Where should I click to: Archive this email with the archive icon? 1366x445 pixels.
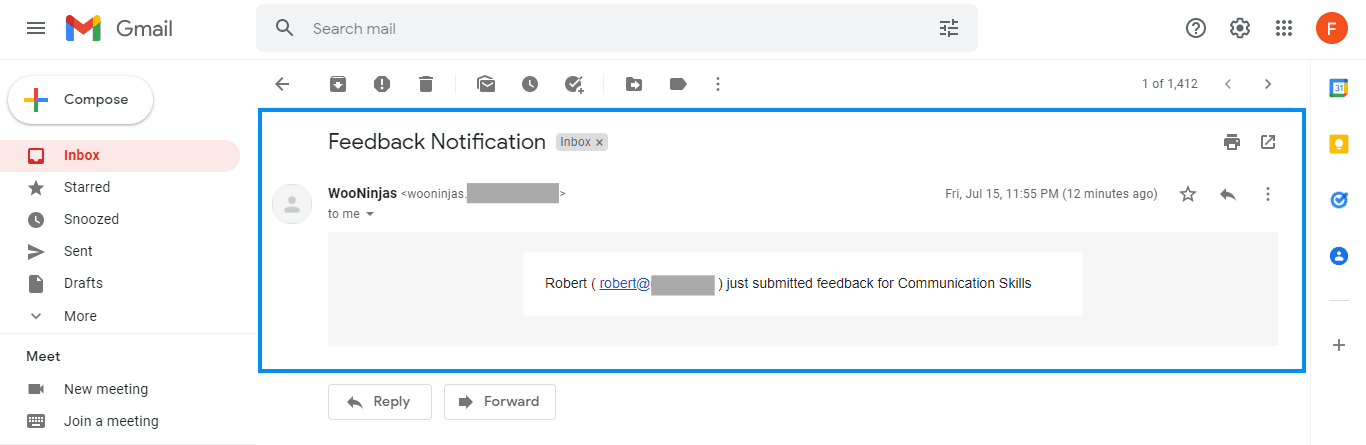pos(338,84)
